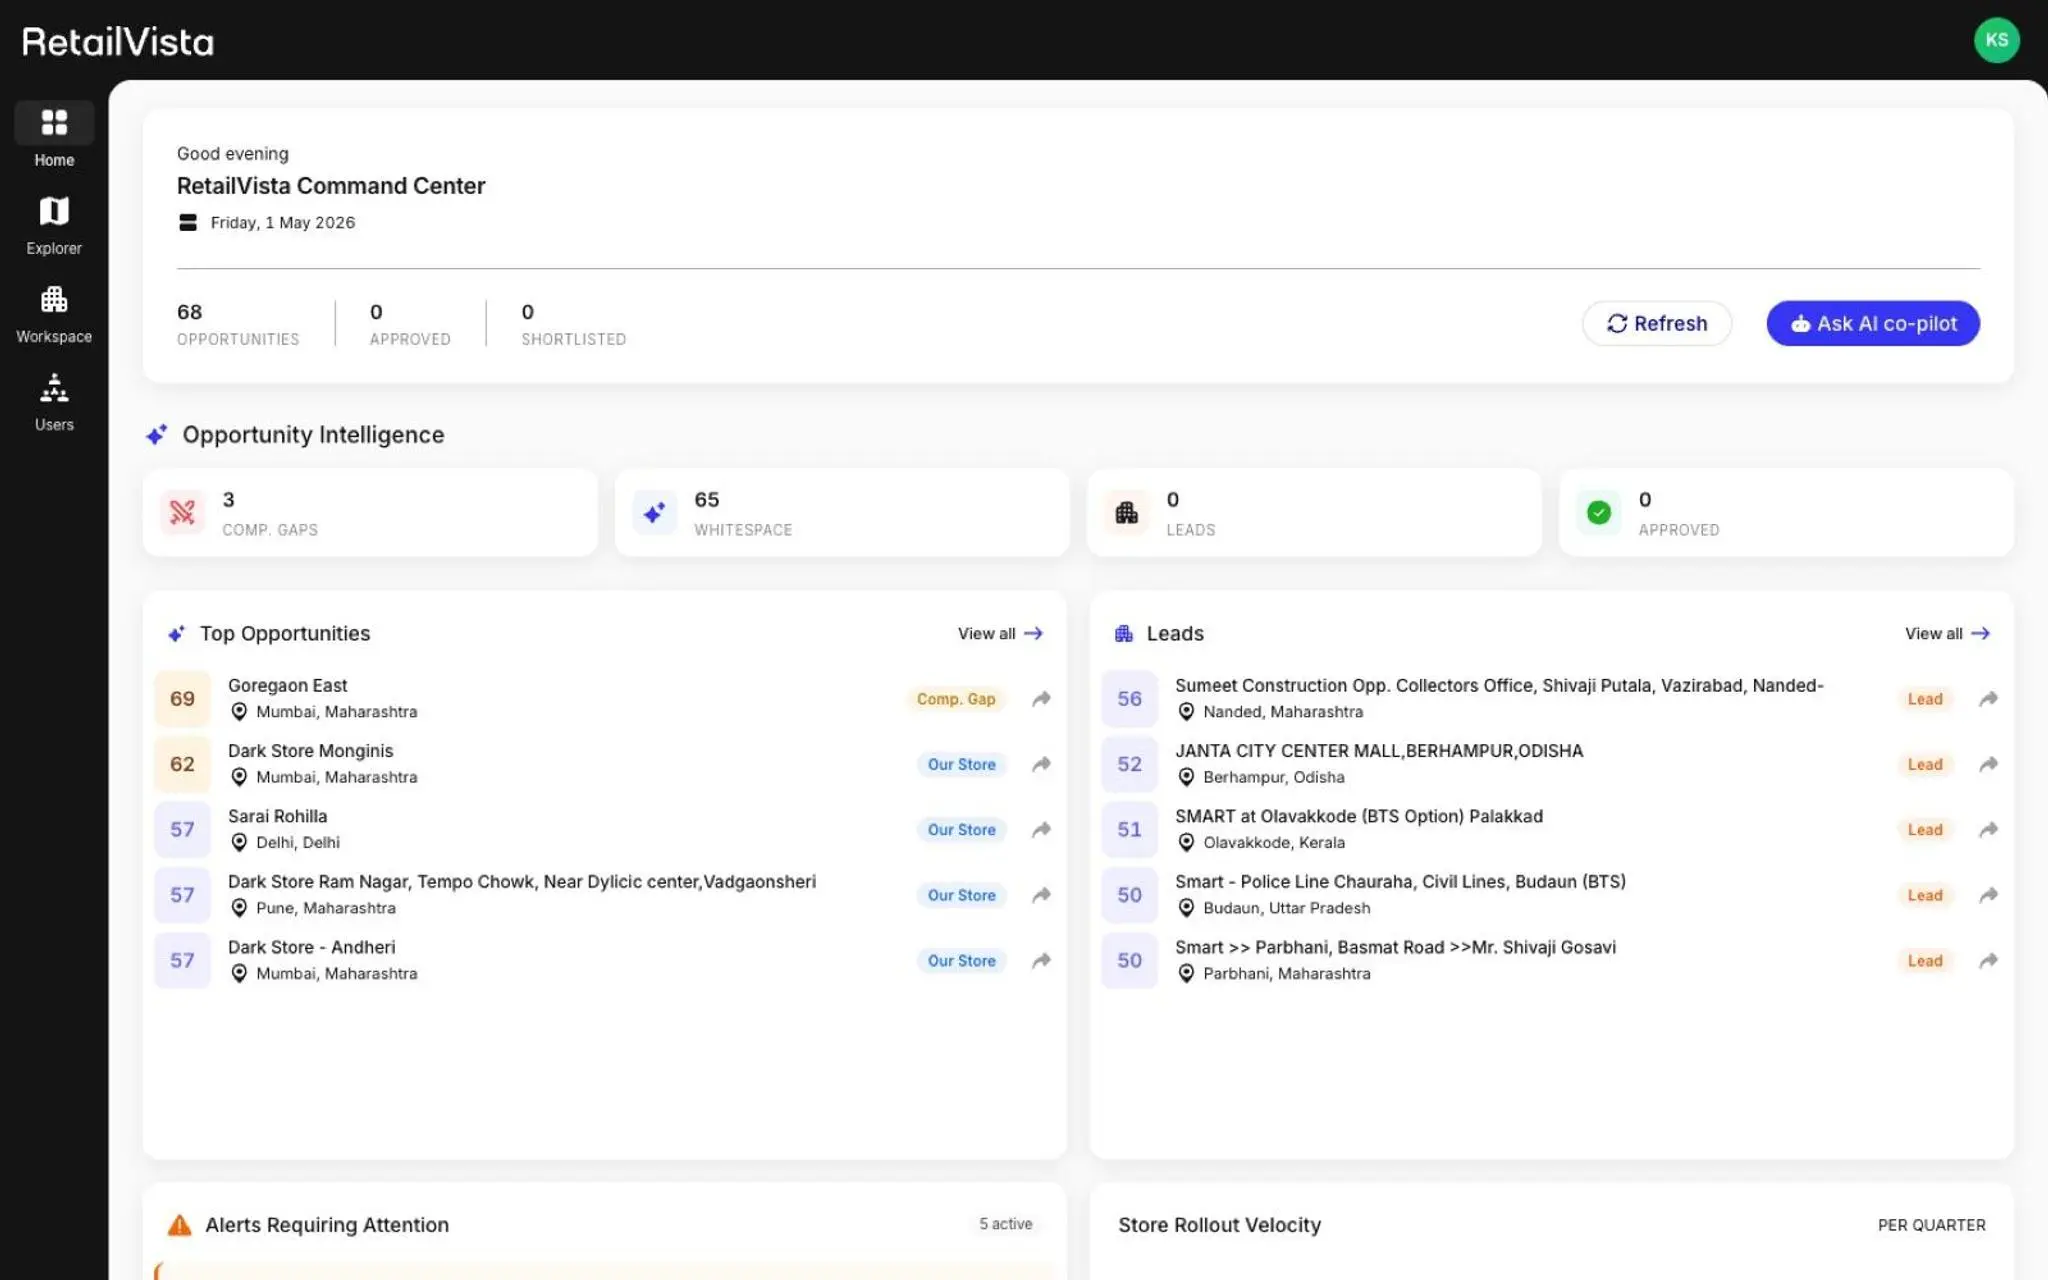The height and width of the screenshot is (1280, 2048).
Task: Open JANTA CITY CENTER MALL,BERHAMPUR,ODISHA lead
Action: [x=1551, y=764]
